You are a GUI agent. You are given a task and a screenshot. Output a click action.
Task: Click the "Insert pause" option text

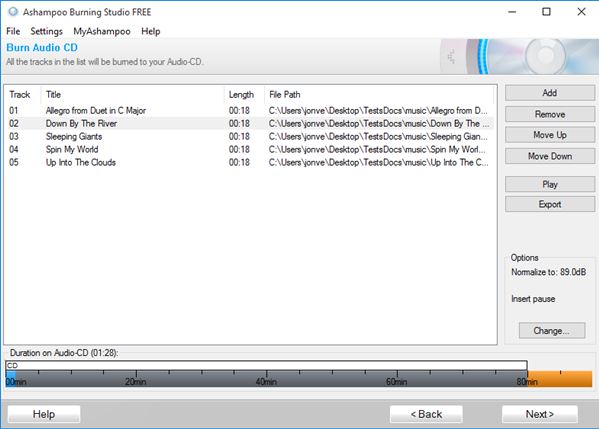point(533,299)
